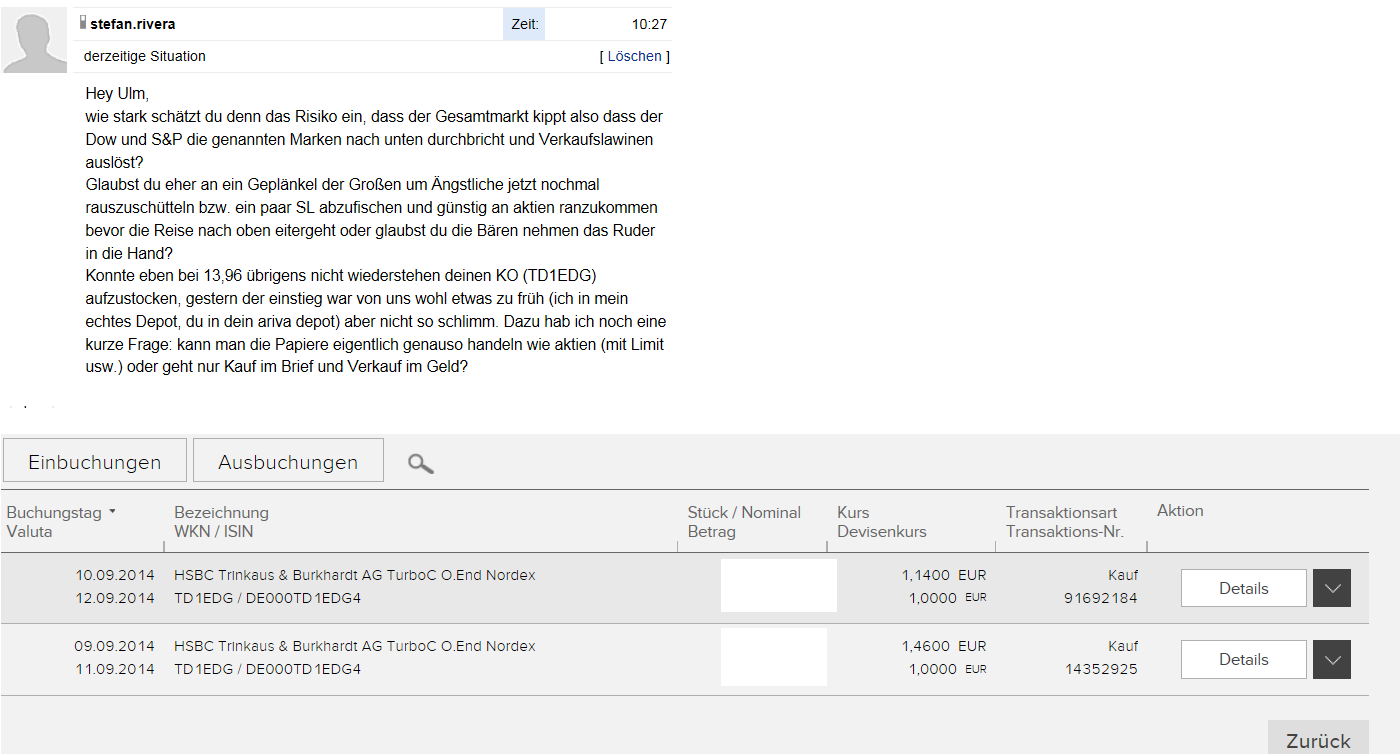Image resolution: width=1400 pixels, height=754 pixels.
Task: Select the message subject 'derzeitige Situation'
Action: tap(145, 57)
